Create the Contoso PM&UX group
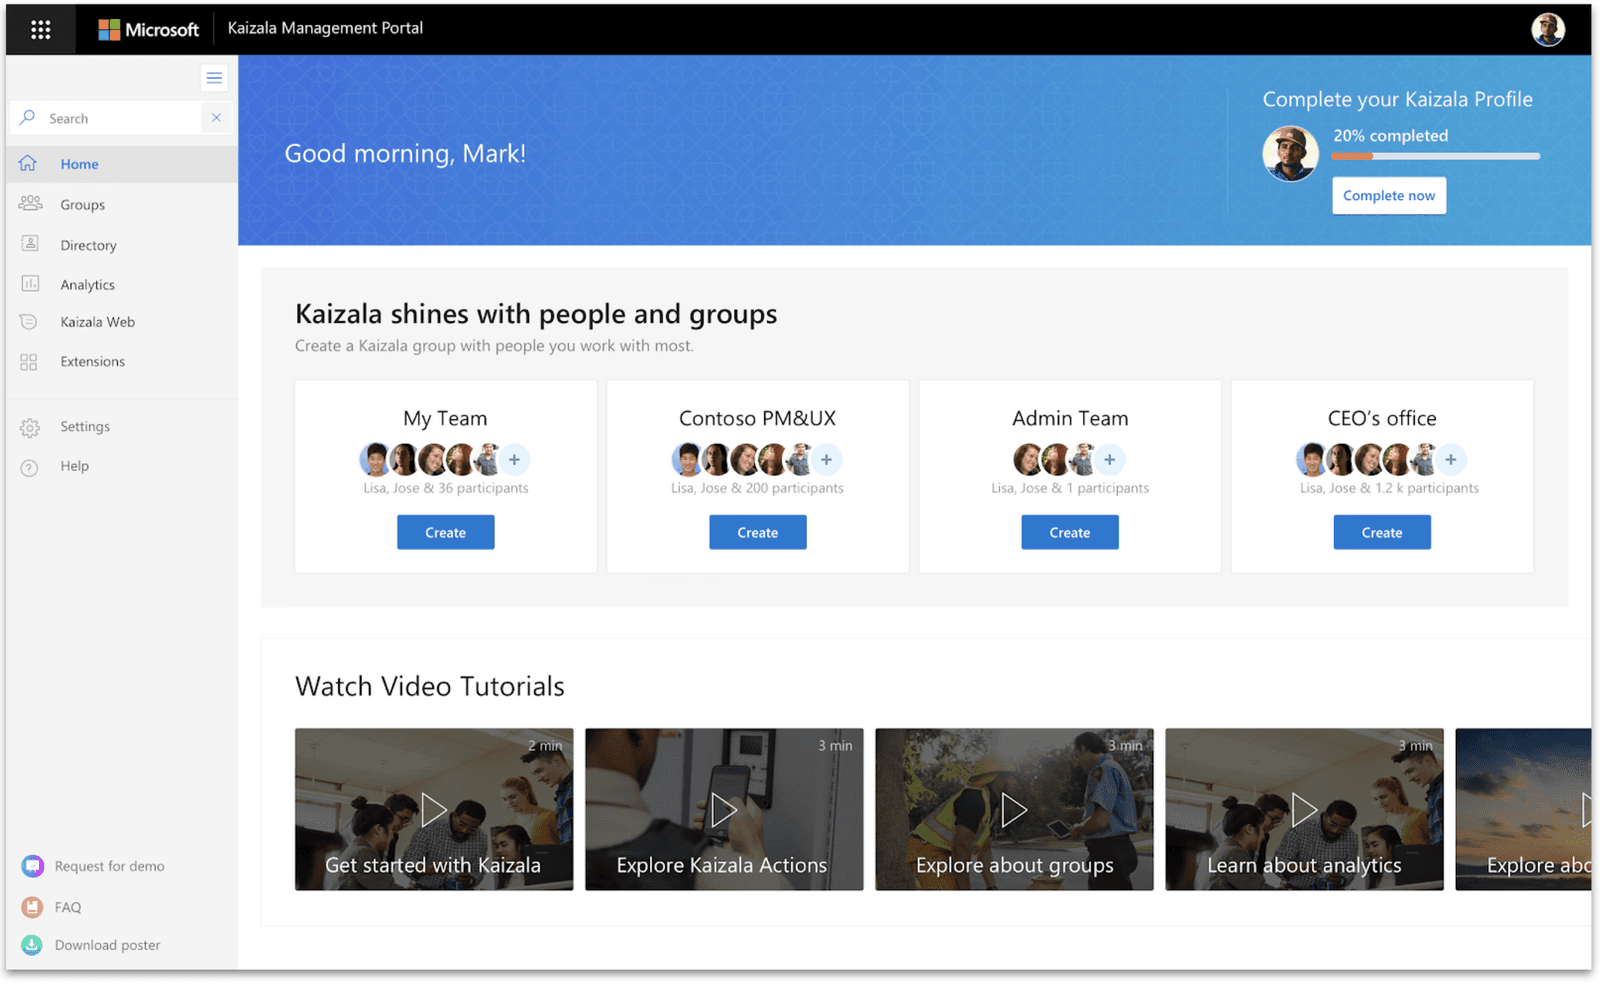 (757, 533)
